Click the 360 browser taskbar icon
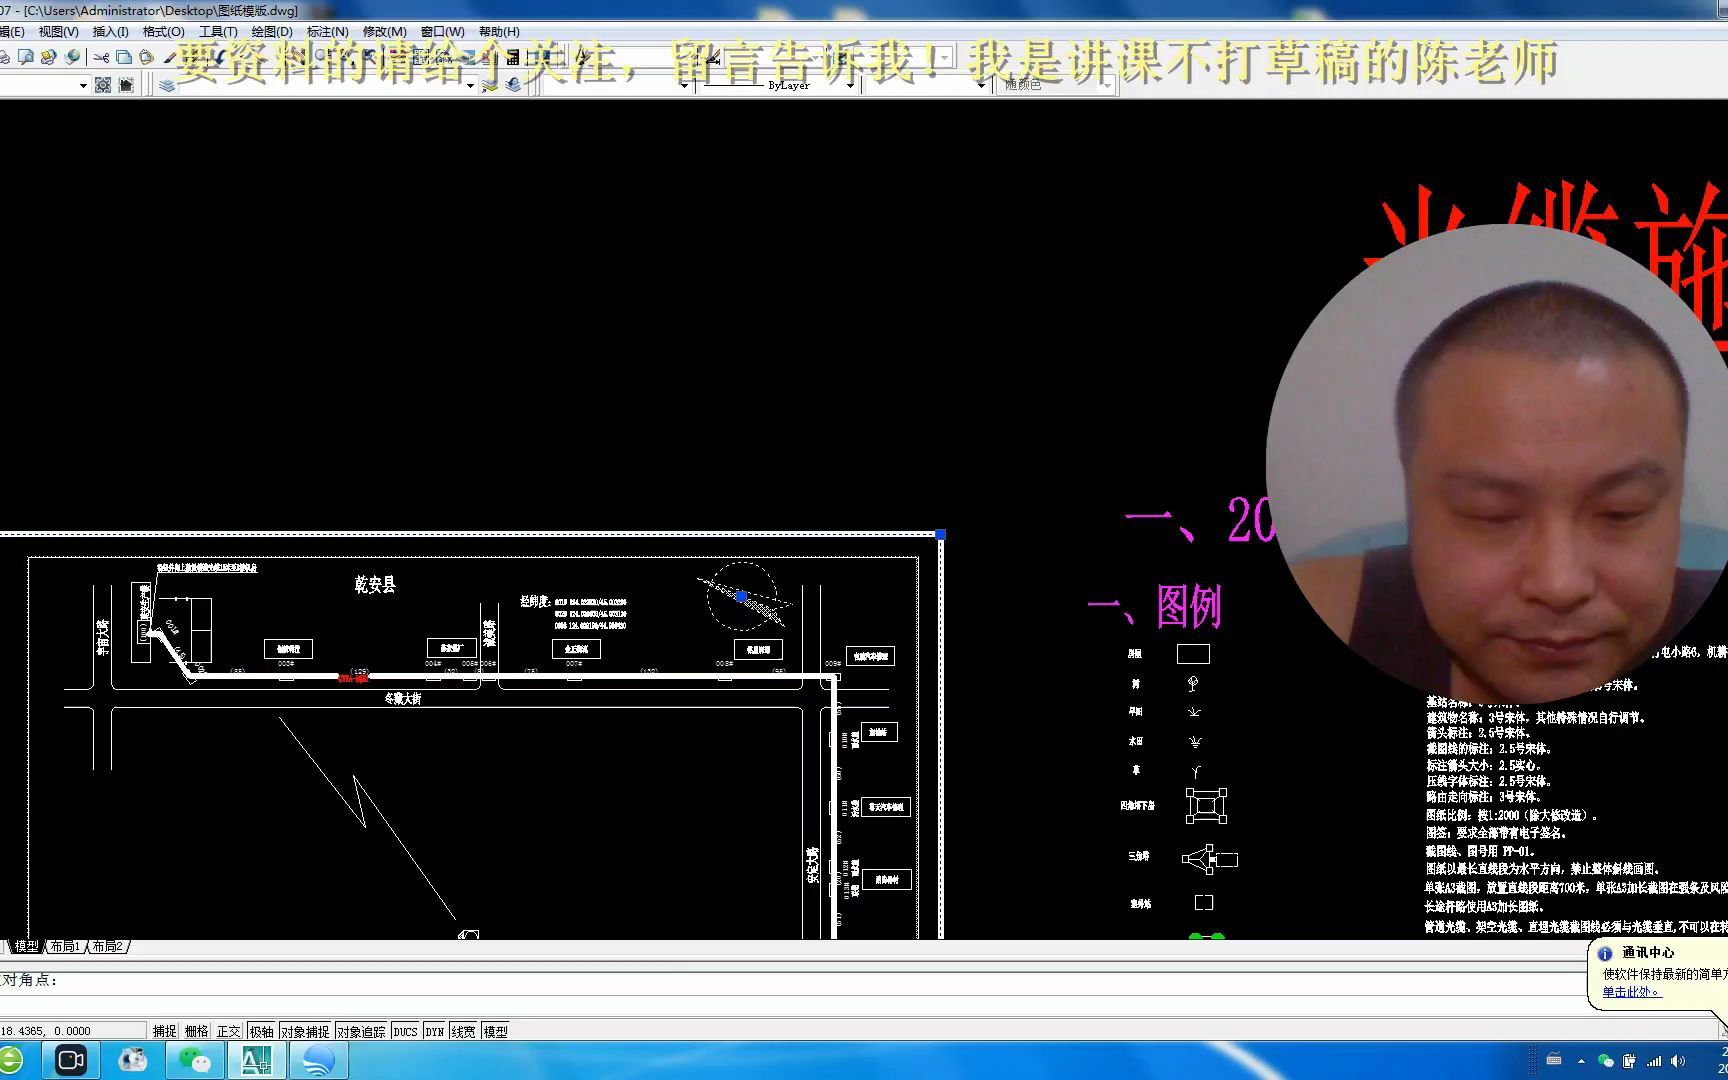1728x1080 pixels. [x=10, y=1060]
